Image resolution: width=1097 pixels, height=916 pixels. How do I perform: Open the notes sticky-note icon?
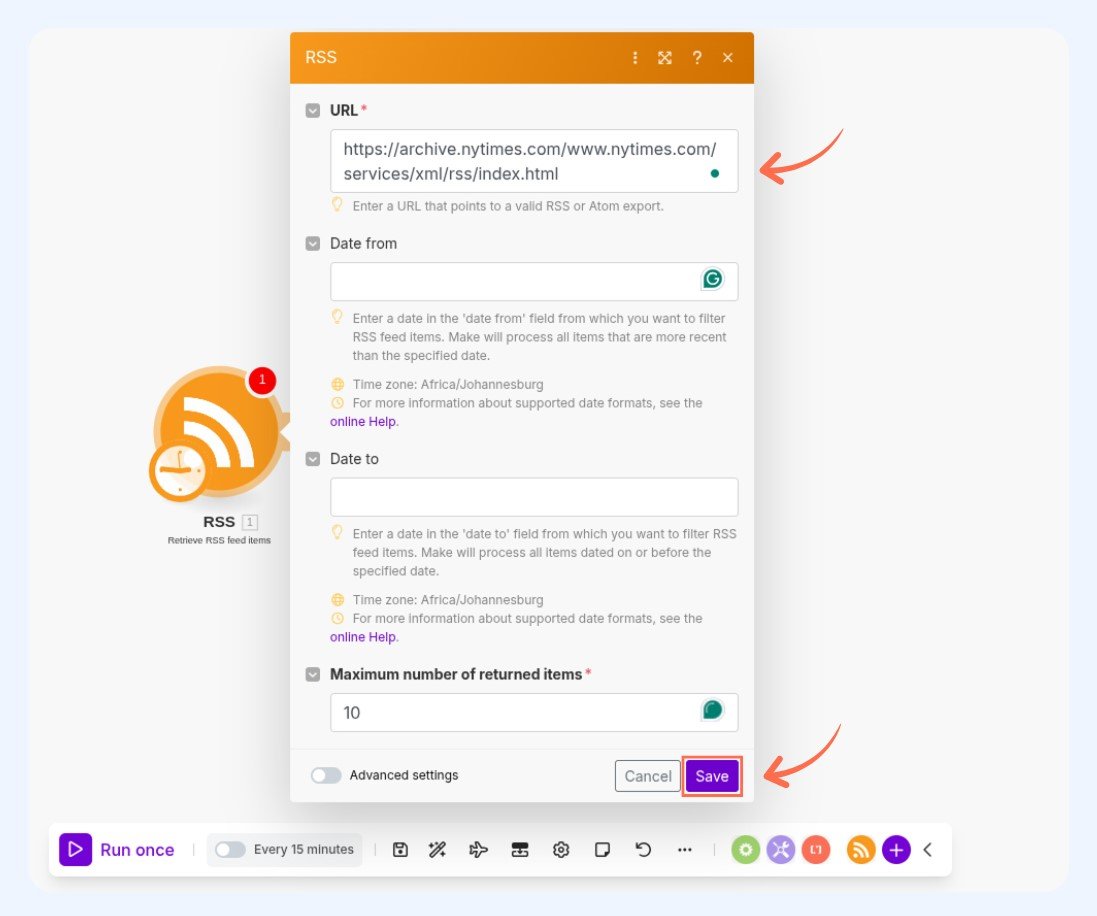602,849
